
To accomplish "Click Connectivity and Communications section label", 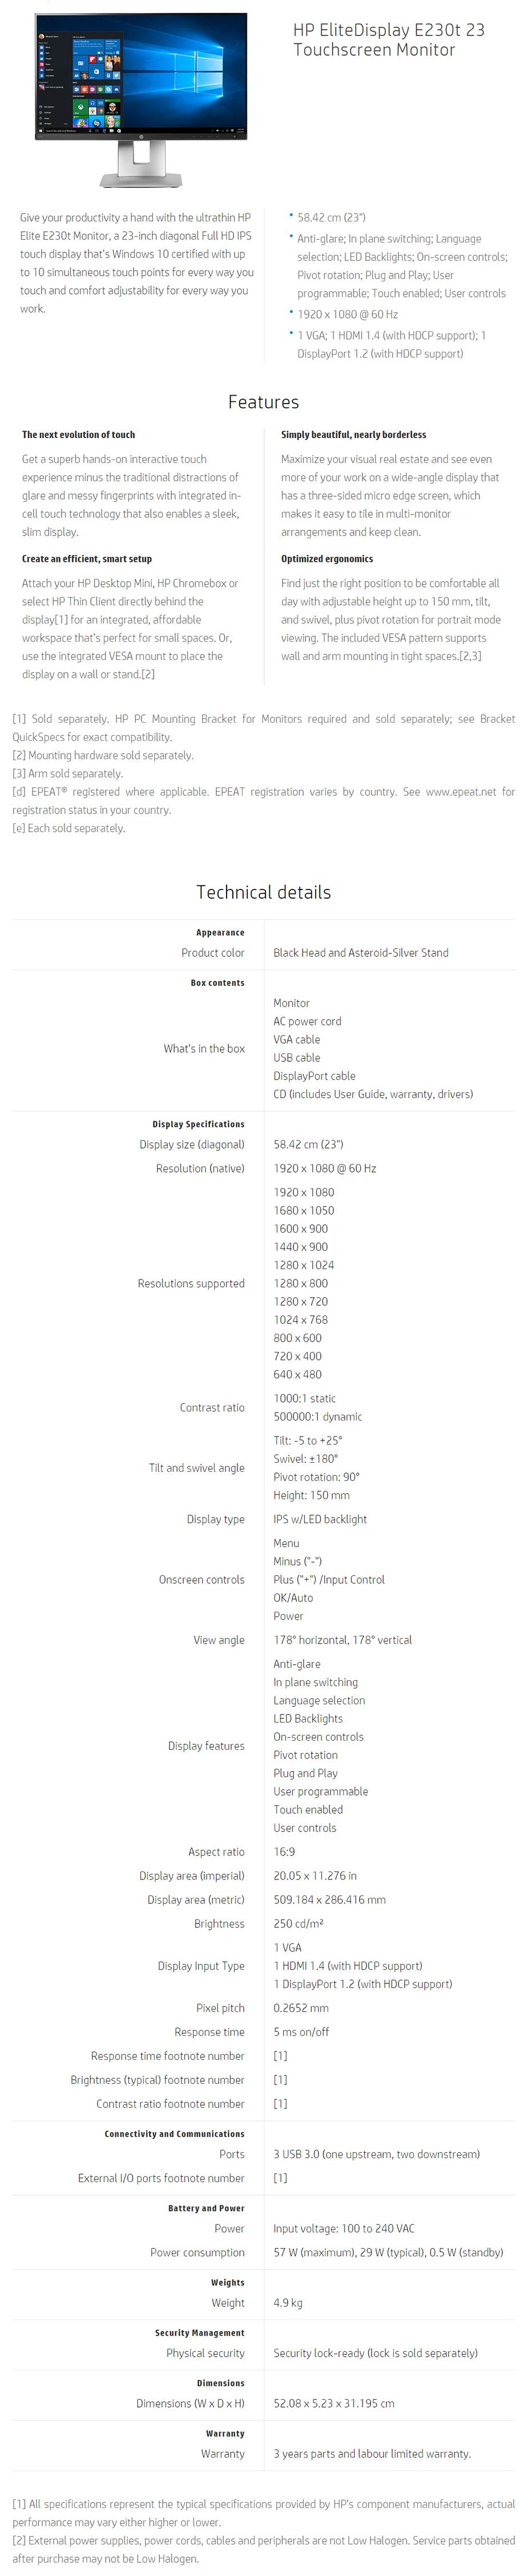I will pyautogui.click(x=174, y=2134).
